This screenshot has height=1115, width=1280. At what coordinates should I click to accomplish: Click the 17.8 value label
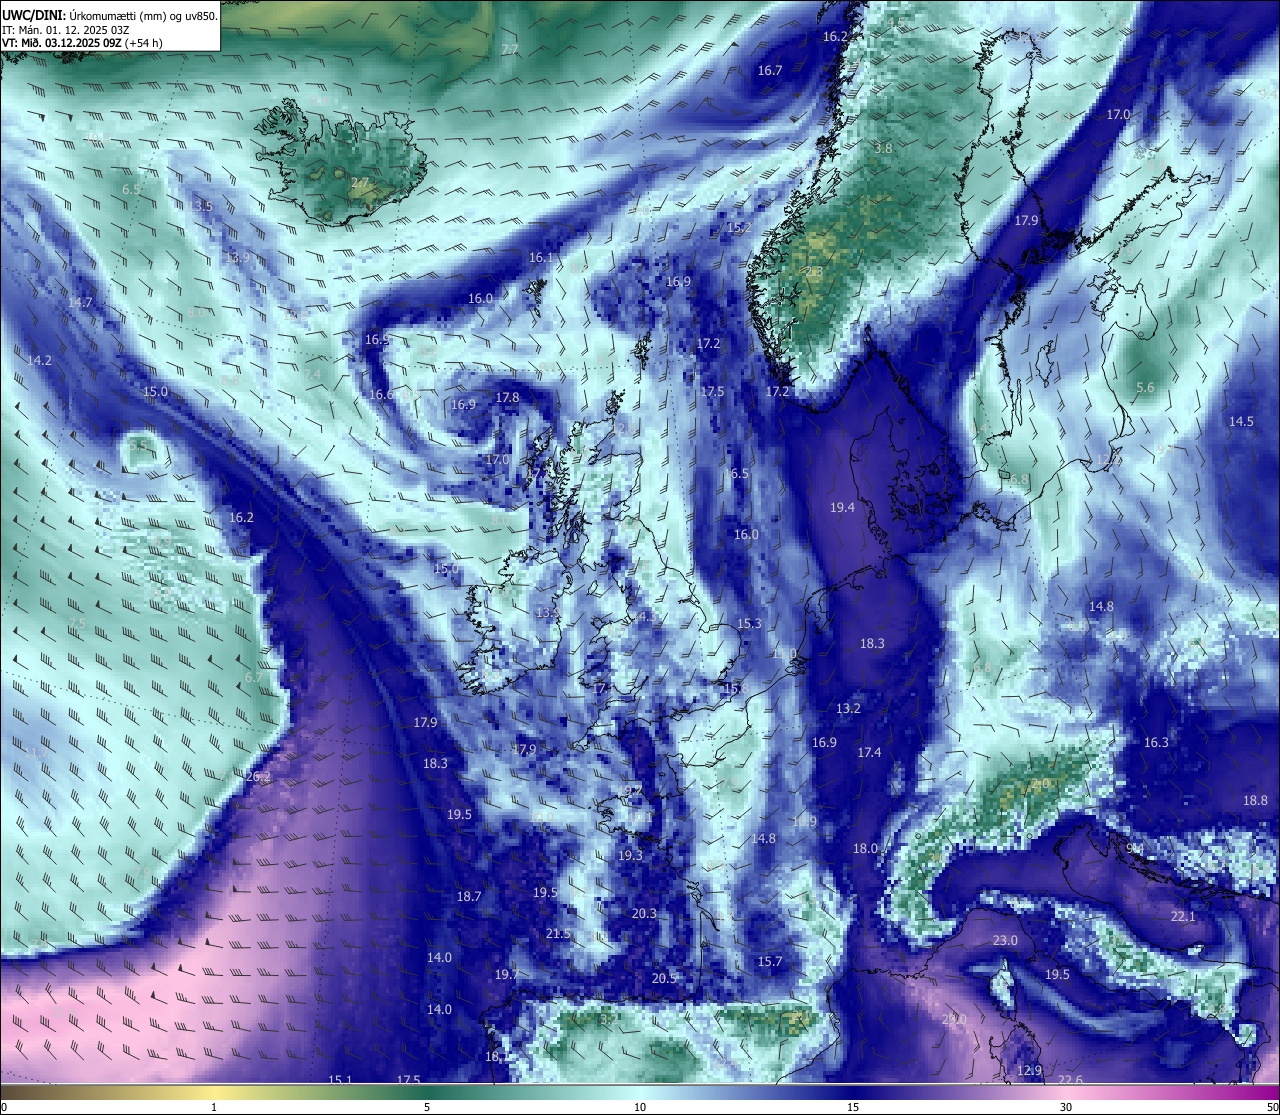pos(507,398)
